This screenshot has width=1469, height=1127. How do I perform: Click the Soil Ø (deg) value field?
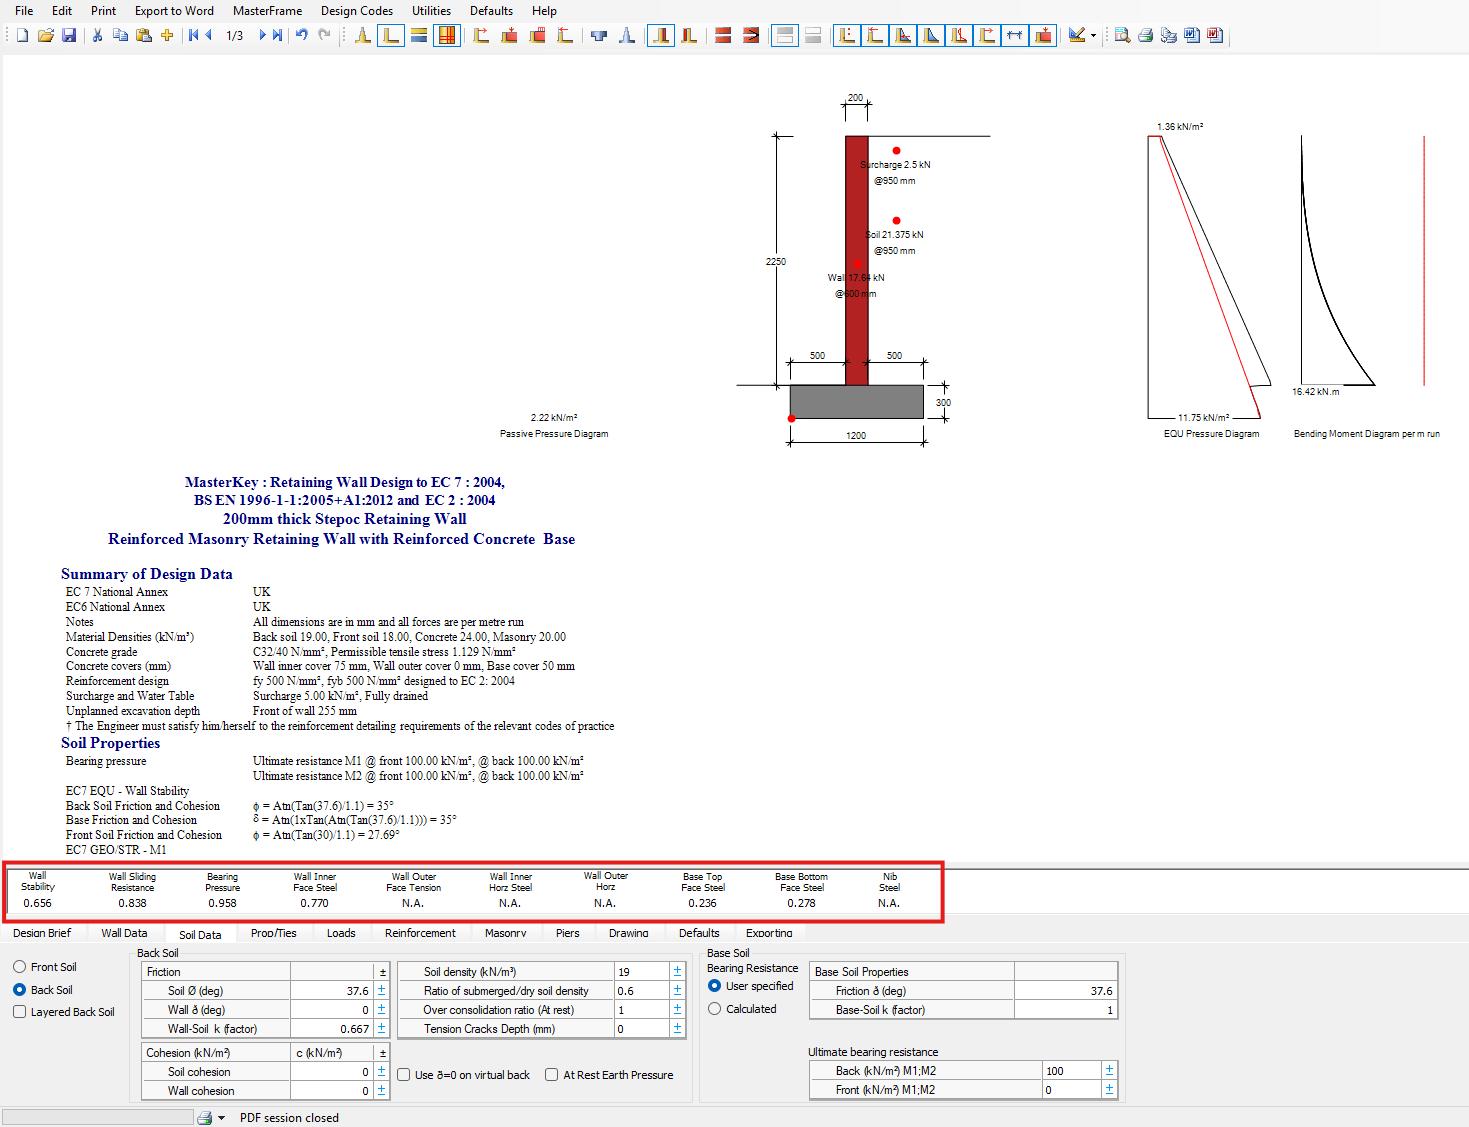pos(331,991)
